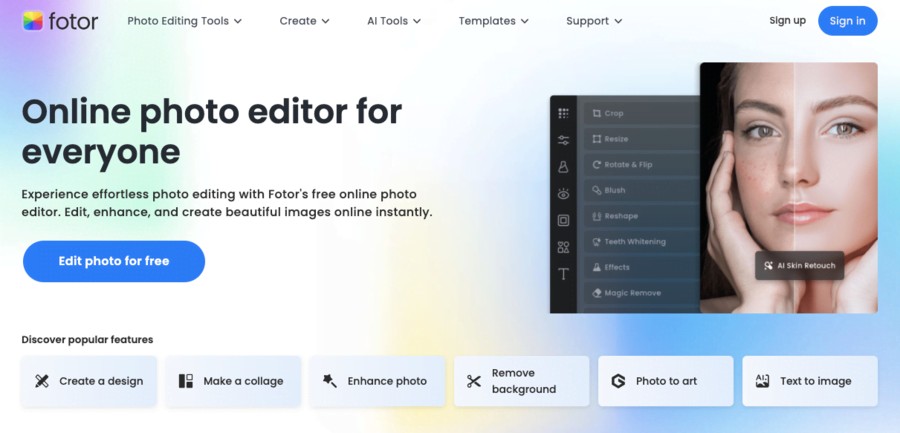Click the collage layout icon

[185, 381]
